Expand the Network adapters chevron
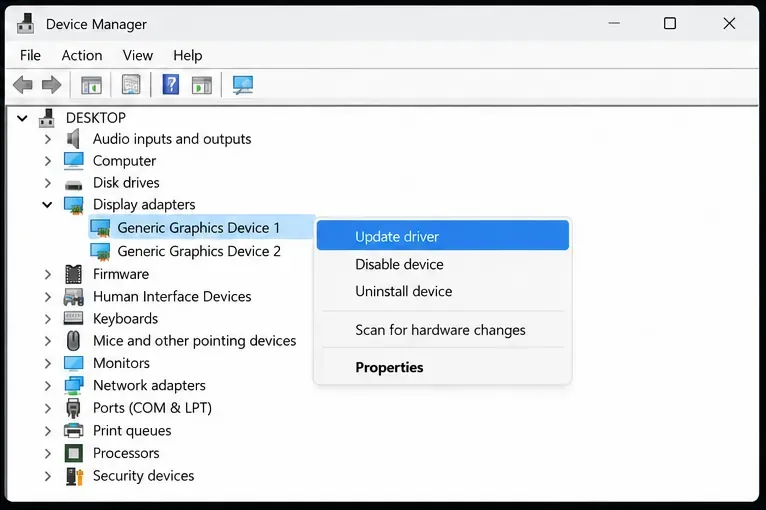The height and width of the screenshot is (510, 766). 47,386
